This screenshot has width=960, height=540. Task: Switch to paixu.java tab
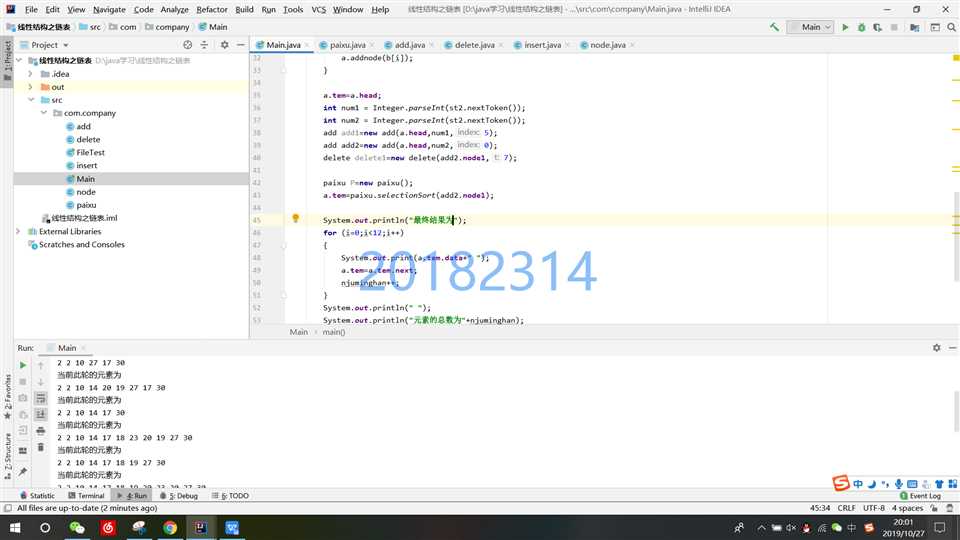(x=347, y=45)
